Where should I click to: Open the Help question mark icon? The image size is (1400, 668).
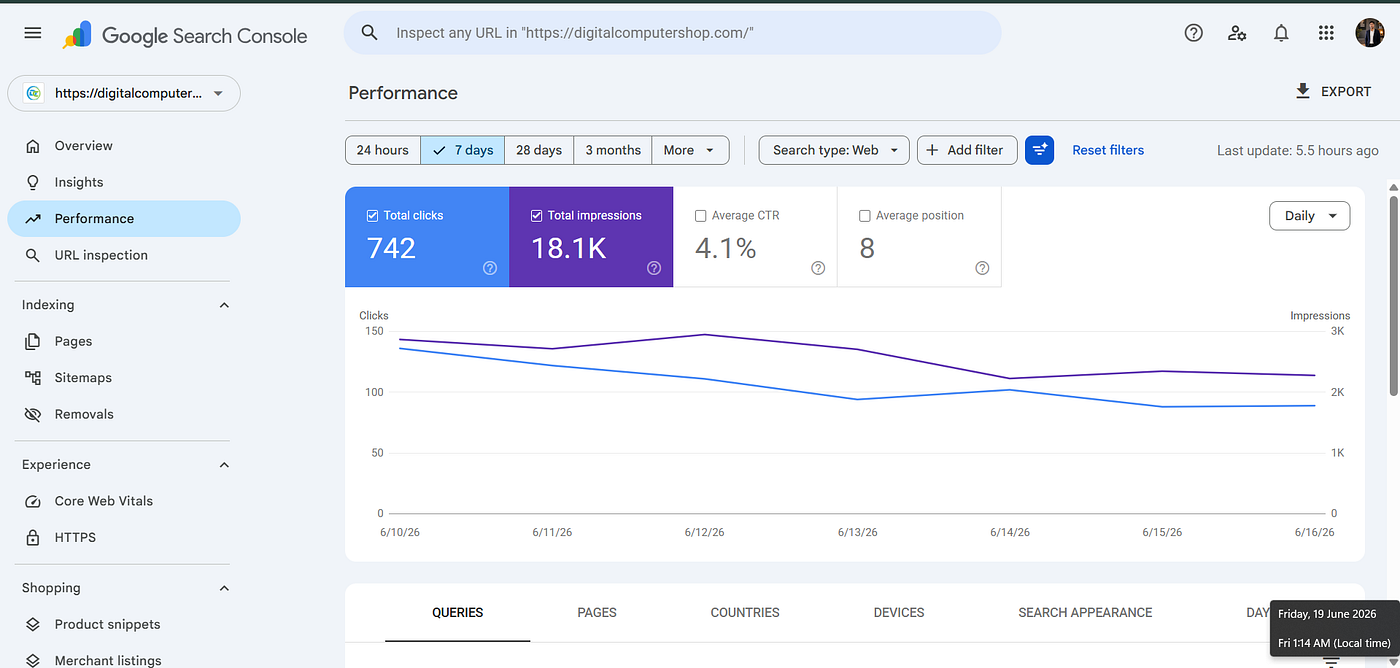pyautogui.click(x=1193, y=33)
